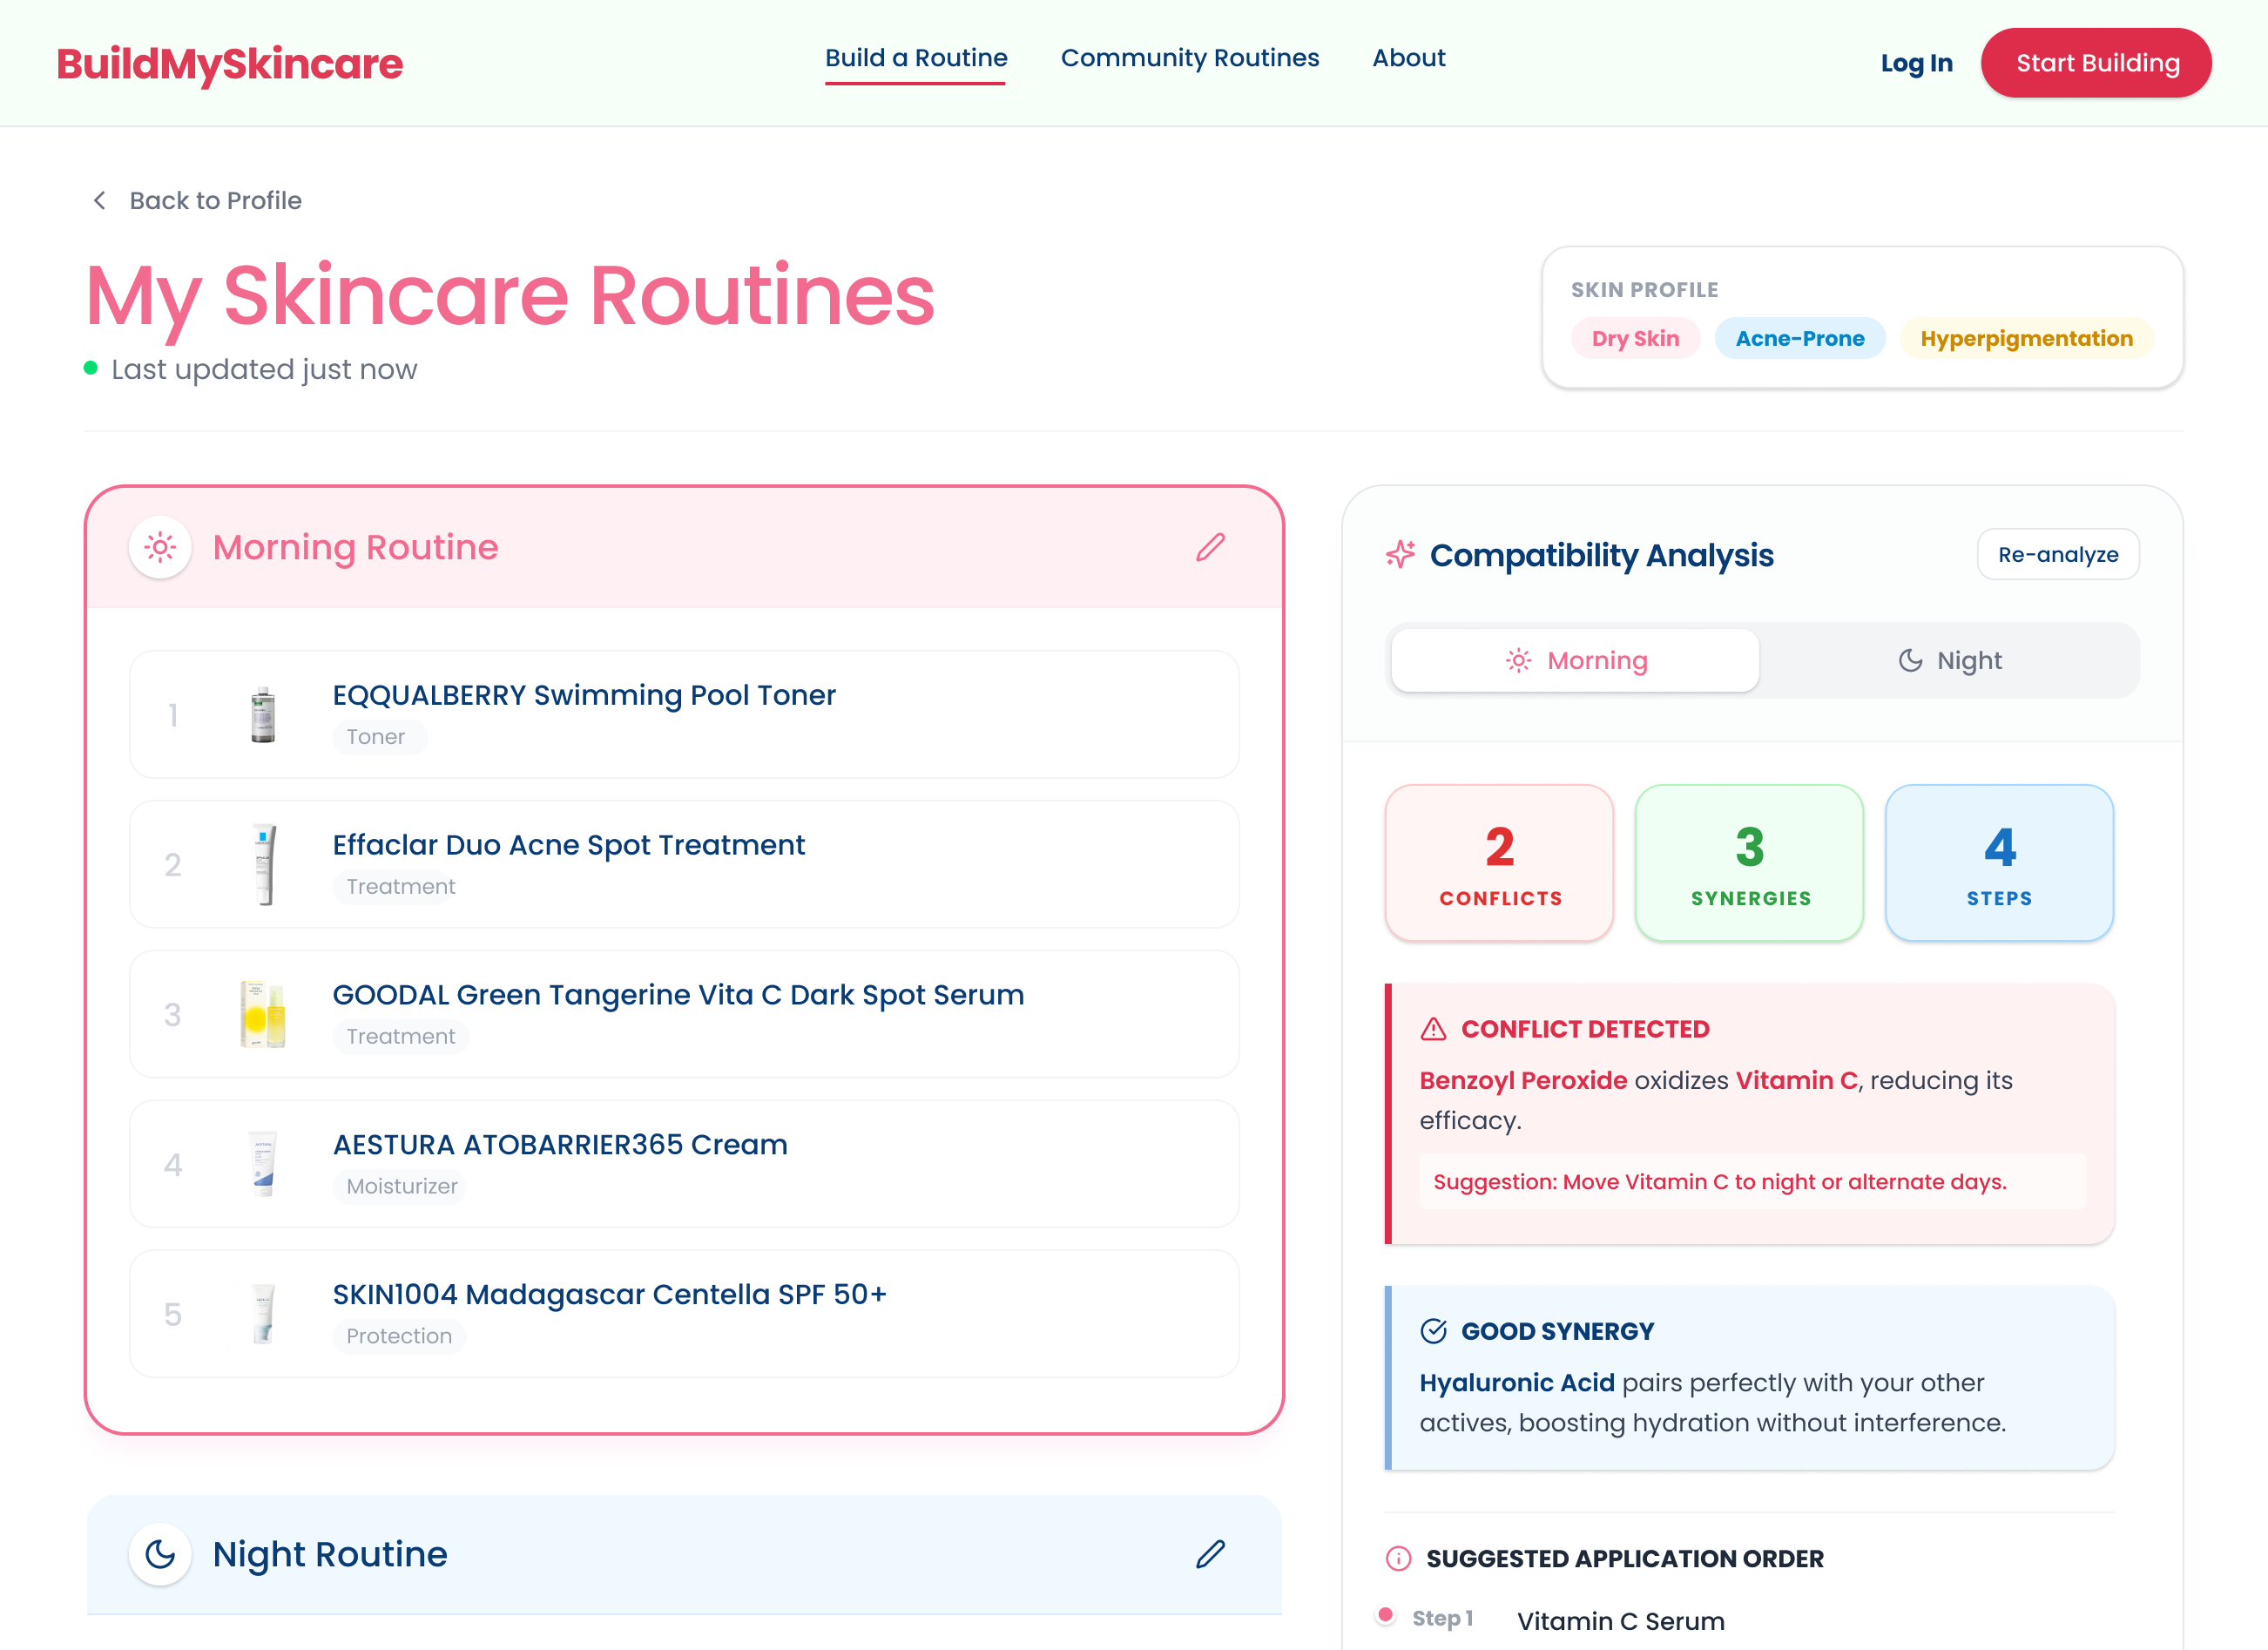The image size is (2268, 1650).
Task: Click the Effaclar Duo product image
Action: click(x=263, y=864)
